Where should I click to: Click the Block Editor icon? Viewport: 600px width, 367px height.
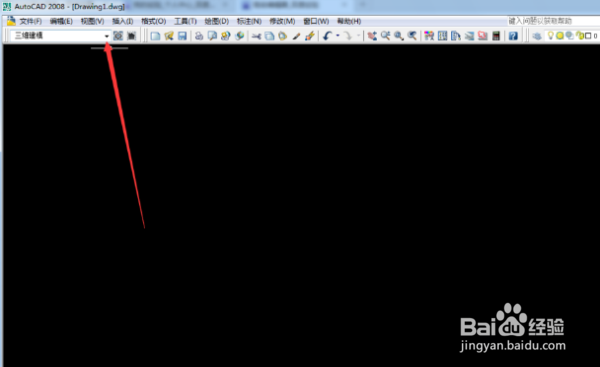coord(310,36)
